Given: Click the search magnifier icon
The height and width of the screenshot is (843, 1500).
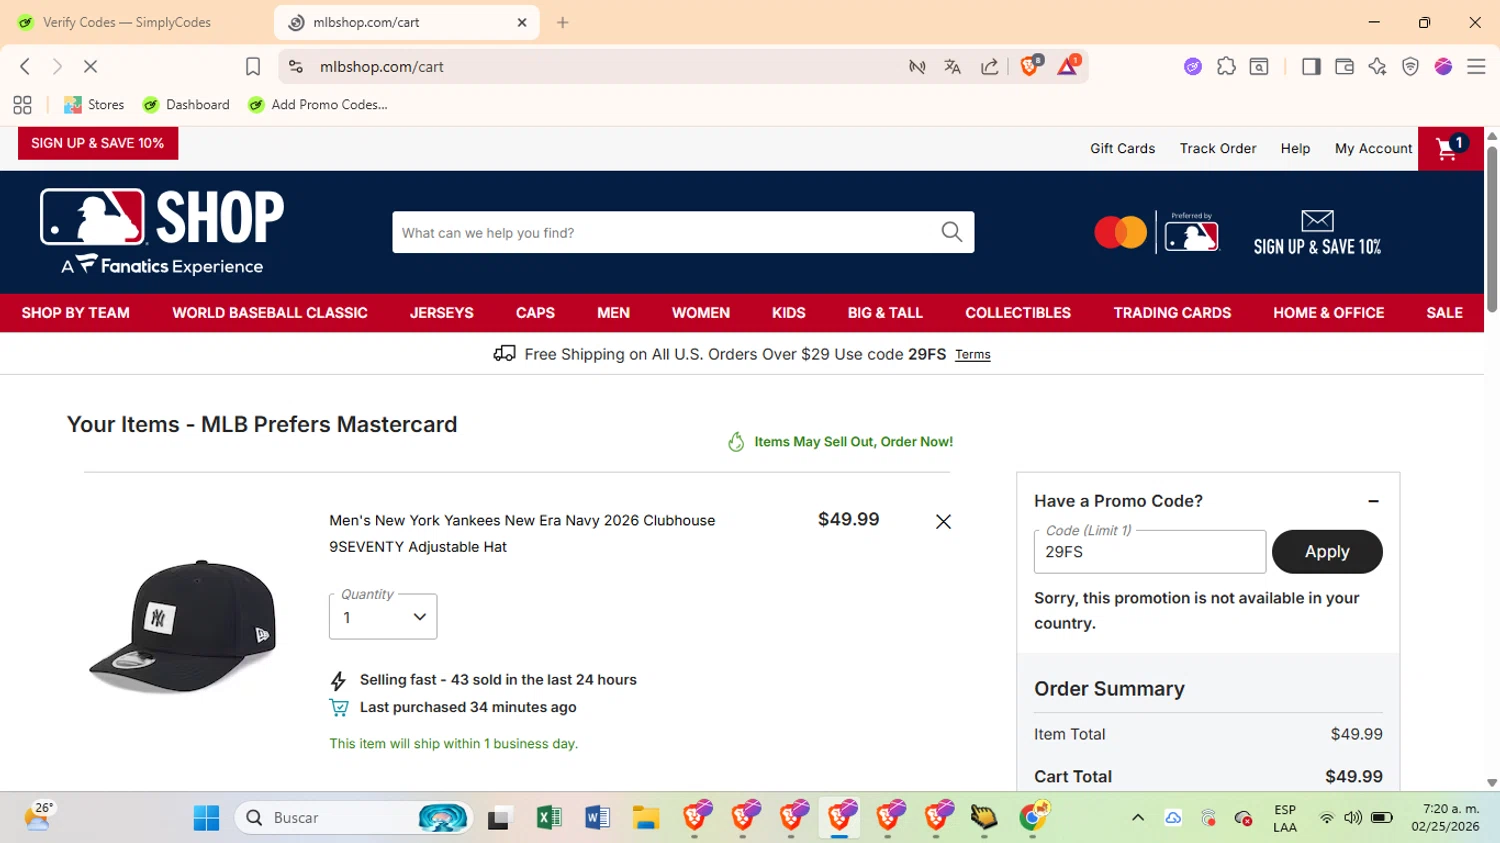Looking at the screenshot, I should click(x=952, y=232).
